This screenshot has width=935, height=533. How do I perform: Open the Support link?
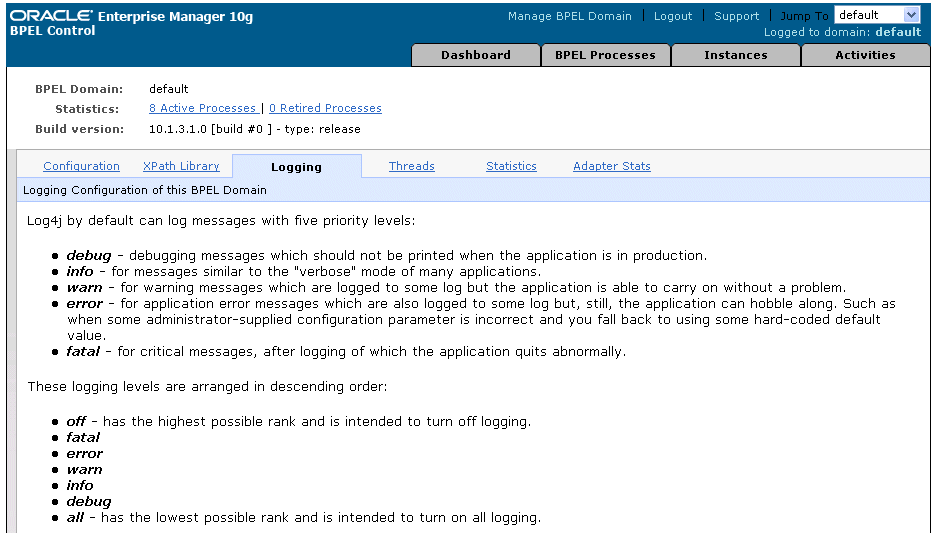(736, 16)
